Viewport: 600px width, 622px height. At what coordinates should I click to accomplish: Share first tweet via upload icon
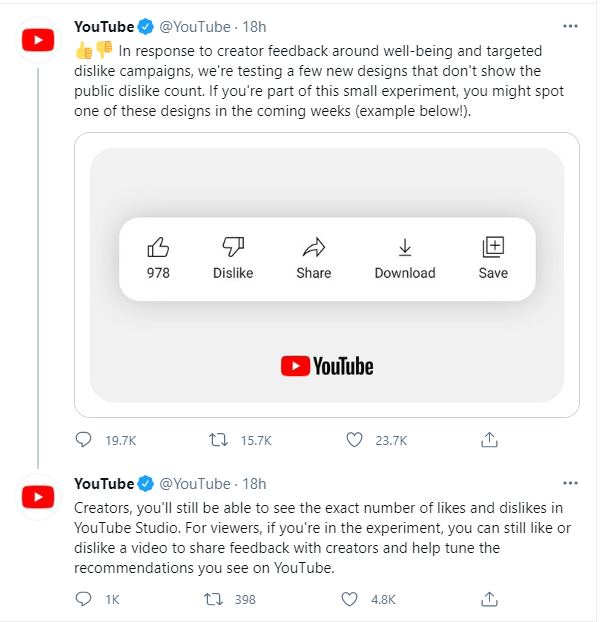[489, 440]
